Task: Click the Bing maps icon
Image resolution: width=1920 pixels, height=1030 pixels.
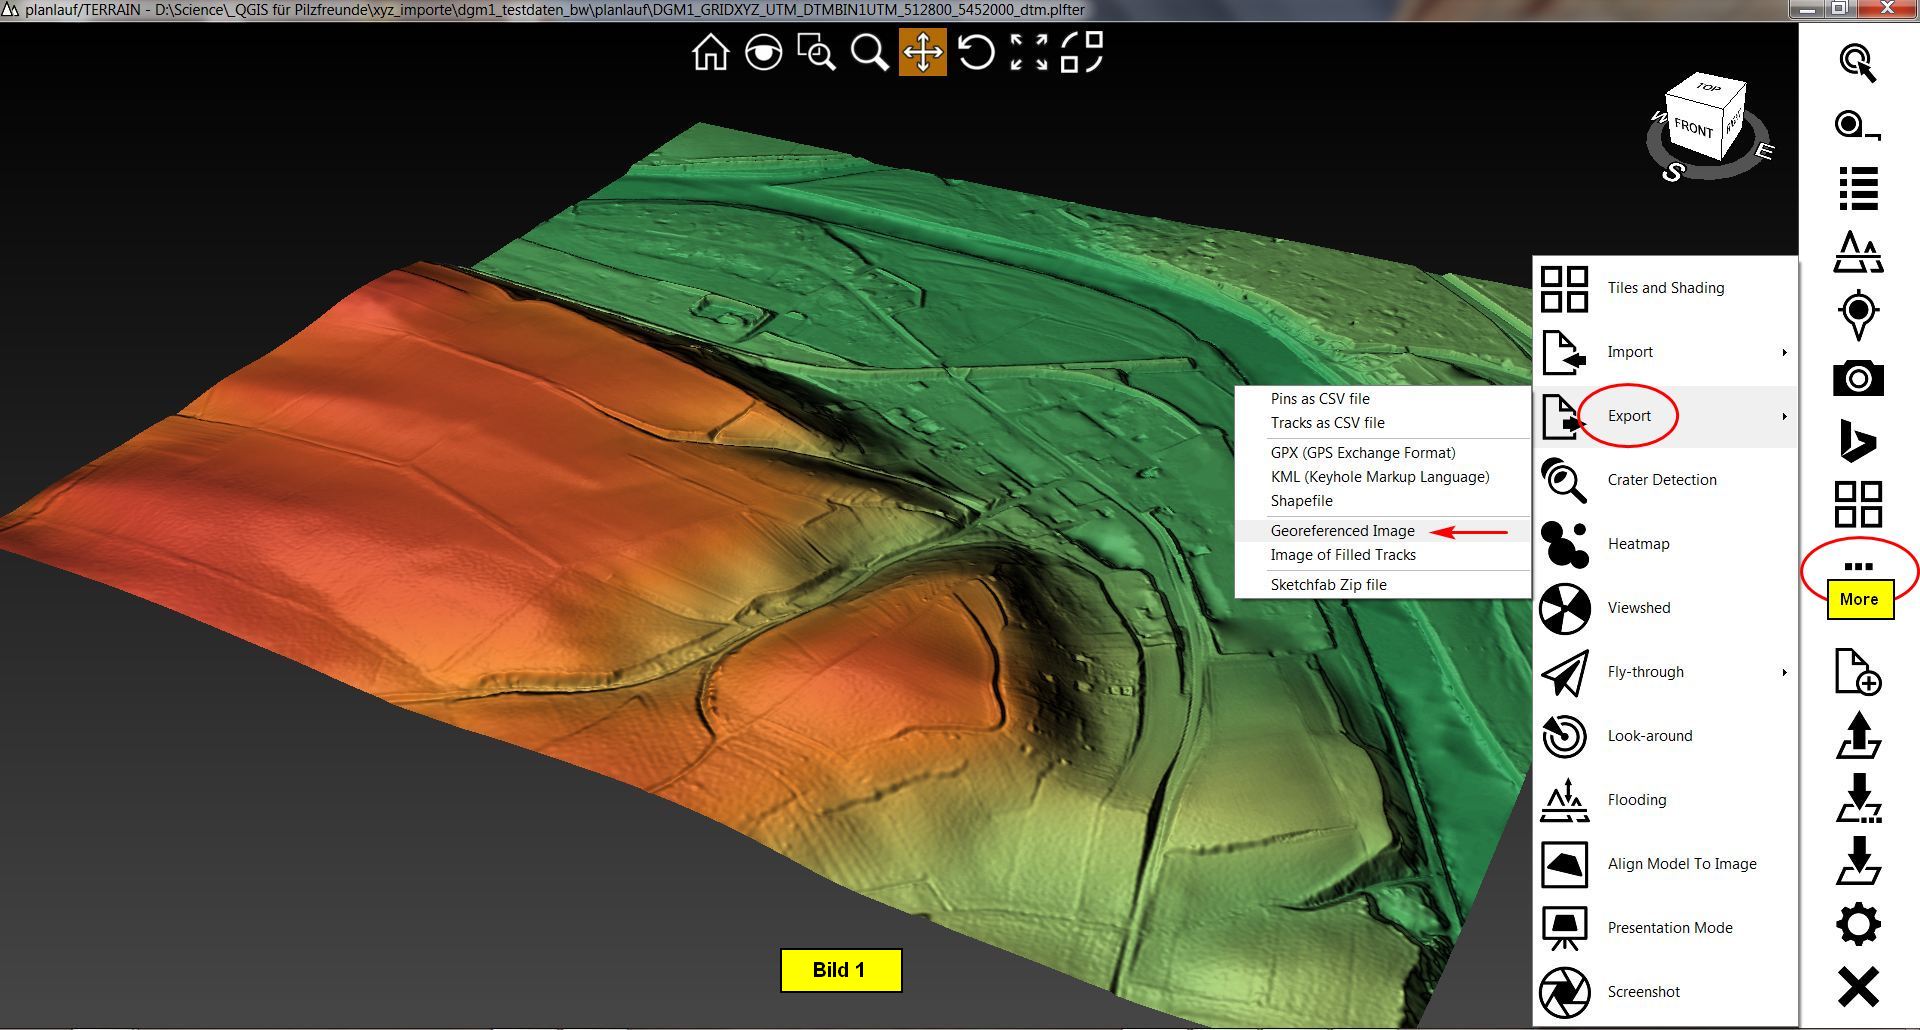Action: pos(1858,441)
